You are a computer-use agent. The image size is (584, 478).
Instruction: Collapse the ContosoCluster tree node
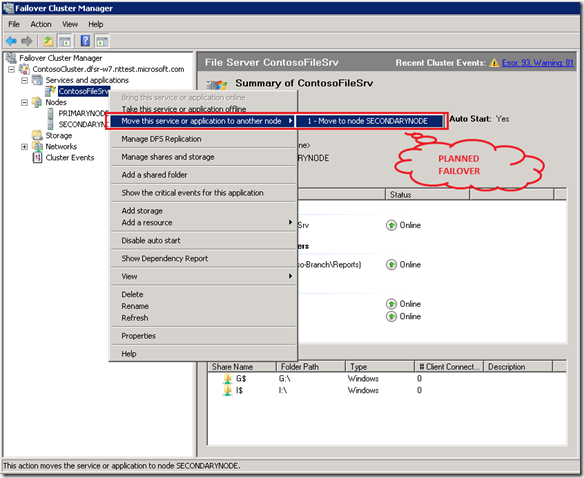(12, 69)
